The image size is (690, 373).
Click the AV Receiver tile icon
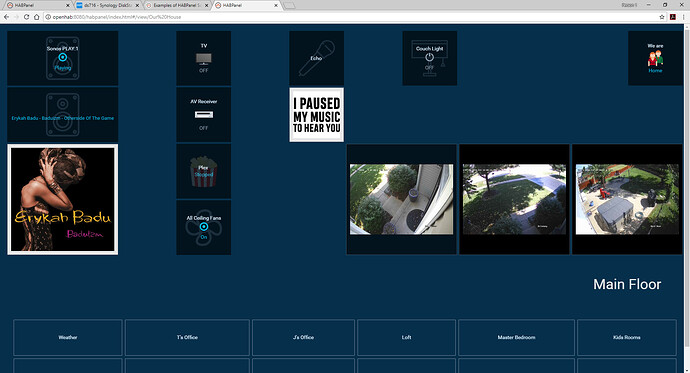[x=204, y=115]
